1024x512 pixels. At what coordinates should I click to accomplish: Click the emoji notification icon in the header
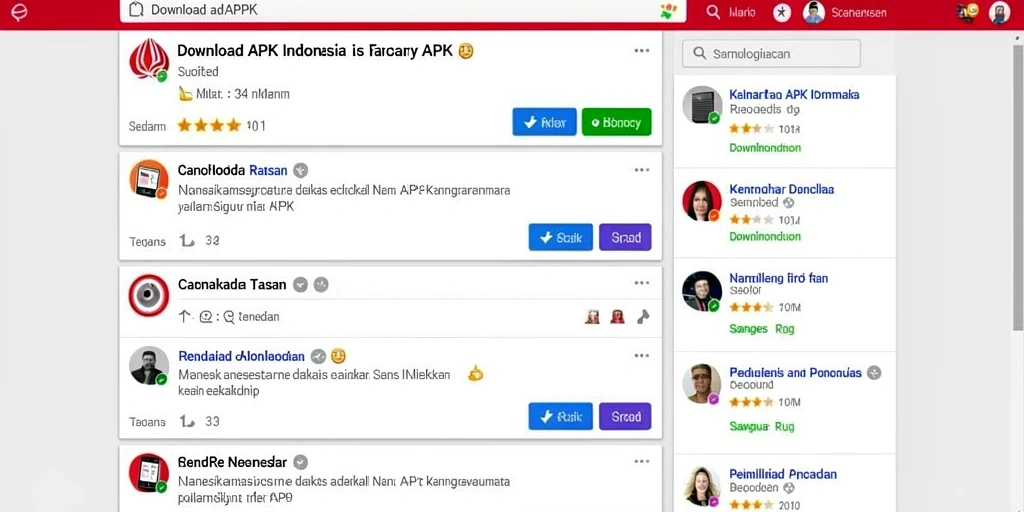pos(968,12)
